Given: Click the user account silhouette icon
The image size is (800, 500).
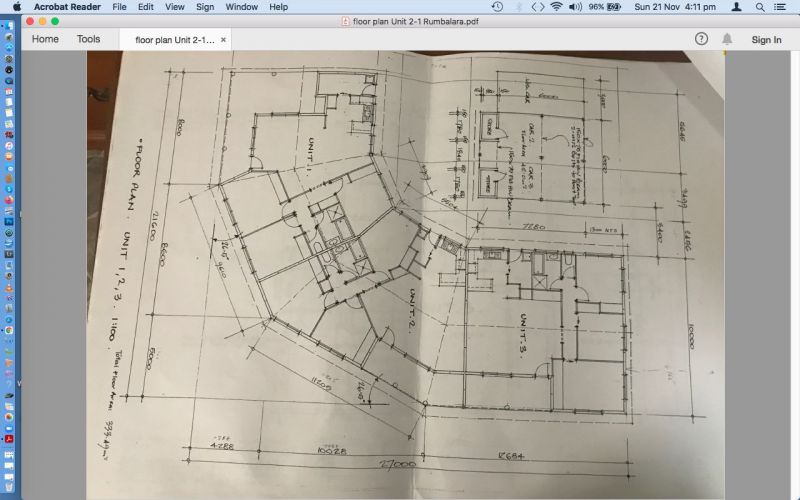Looking at the screenshot, I should [x=737, y=7].
